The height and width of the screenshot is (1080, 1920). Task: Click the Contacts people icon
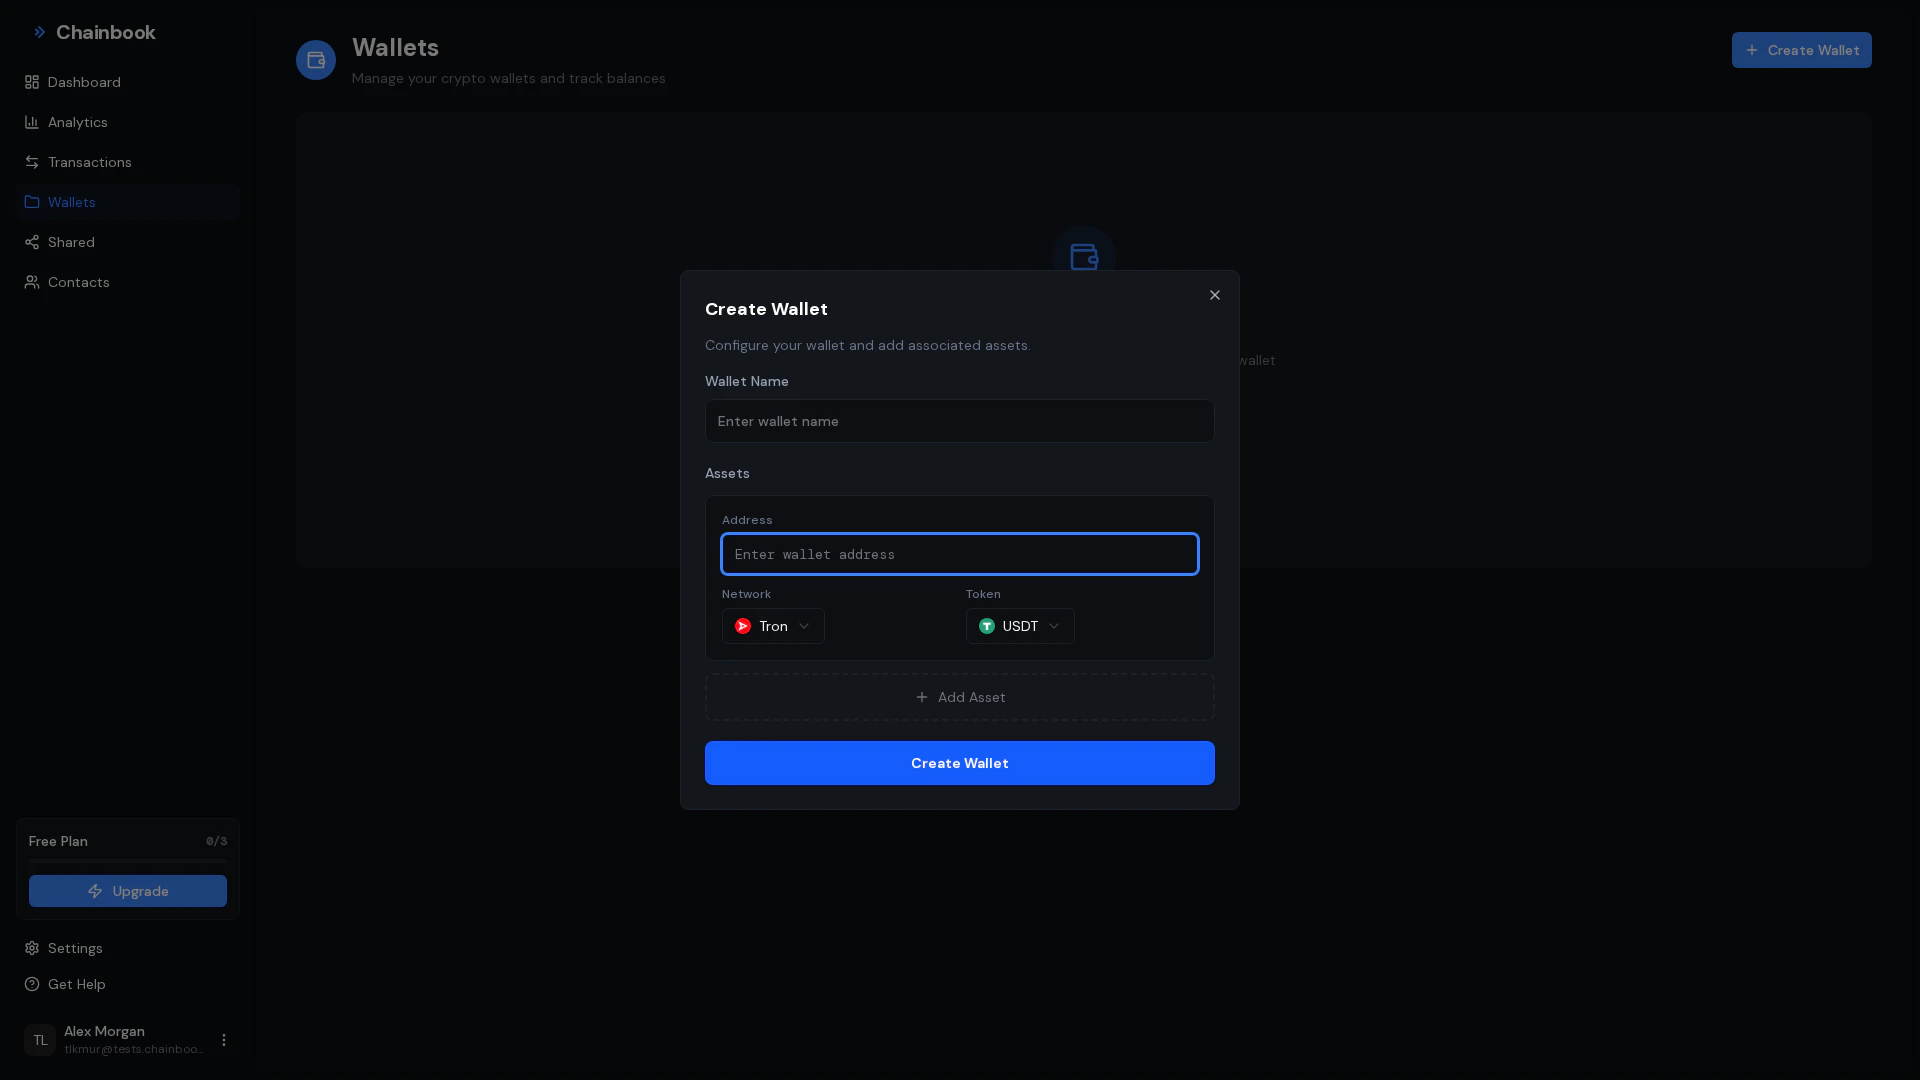[32, 282]
